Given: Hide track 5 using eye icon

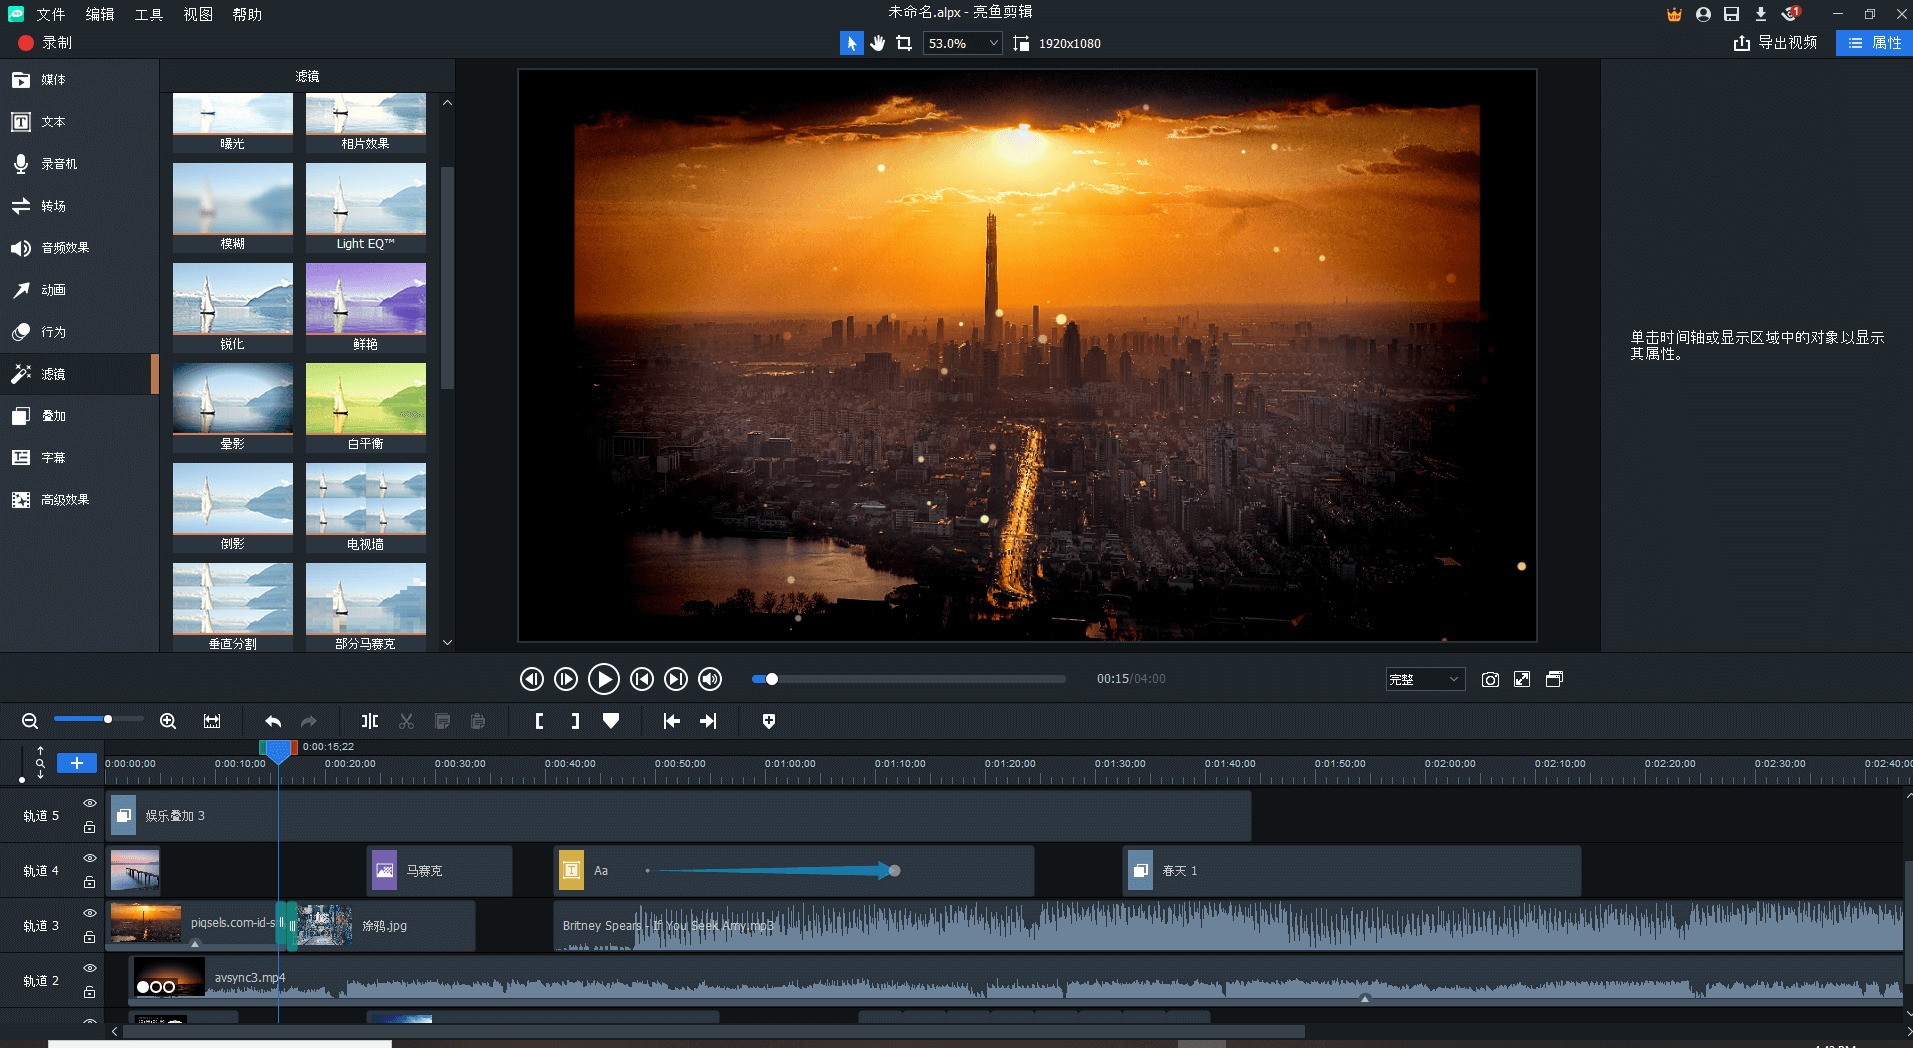Looking at the screenshot, I should coord(90,803).
